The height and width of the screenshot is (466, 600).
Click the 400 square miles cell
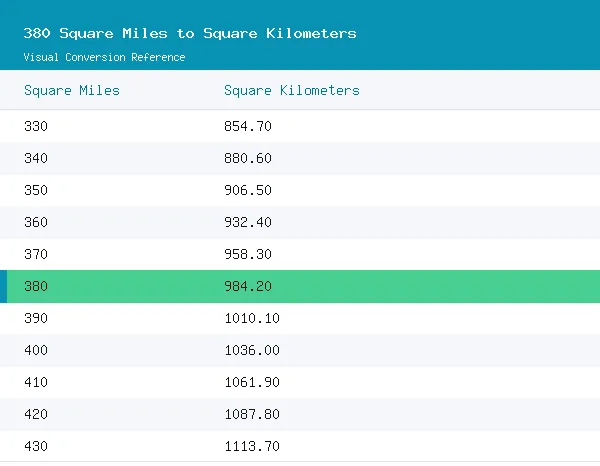[x=36, y=350]
